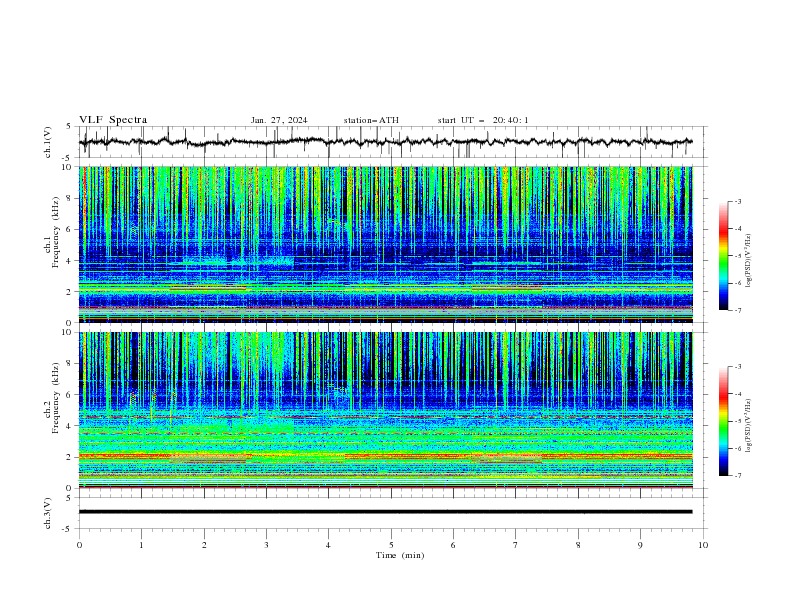Click time axis tick label '1'

(141, 545)
